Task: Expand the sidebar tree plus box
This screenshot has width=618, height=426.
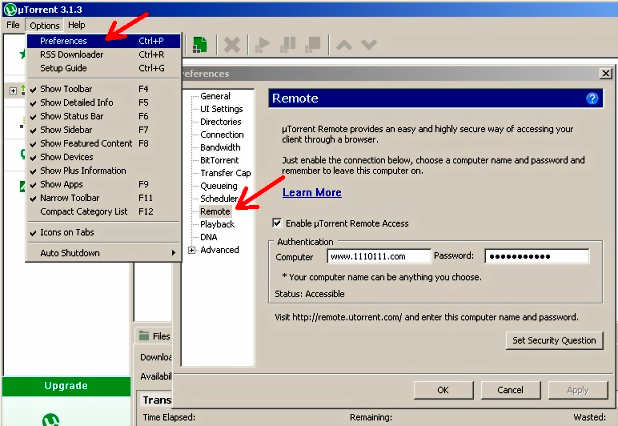Action: coord(13,90)
